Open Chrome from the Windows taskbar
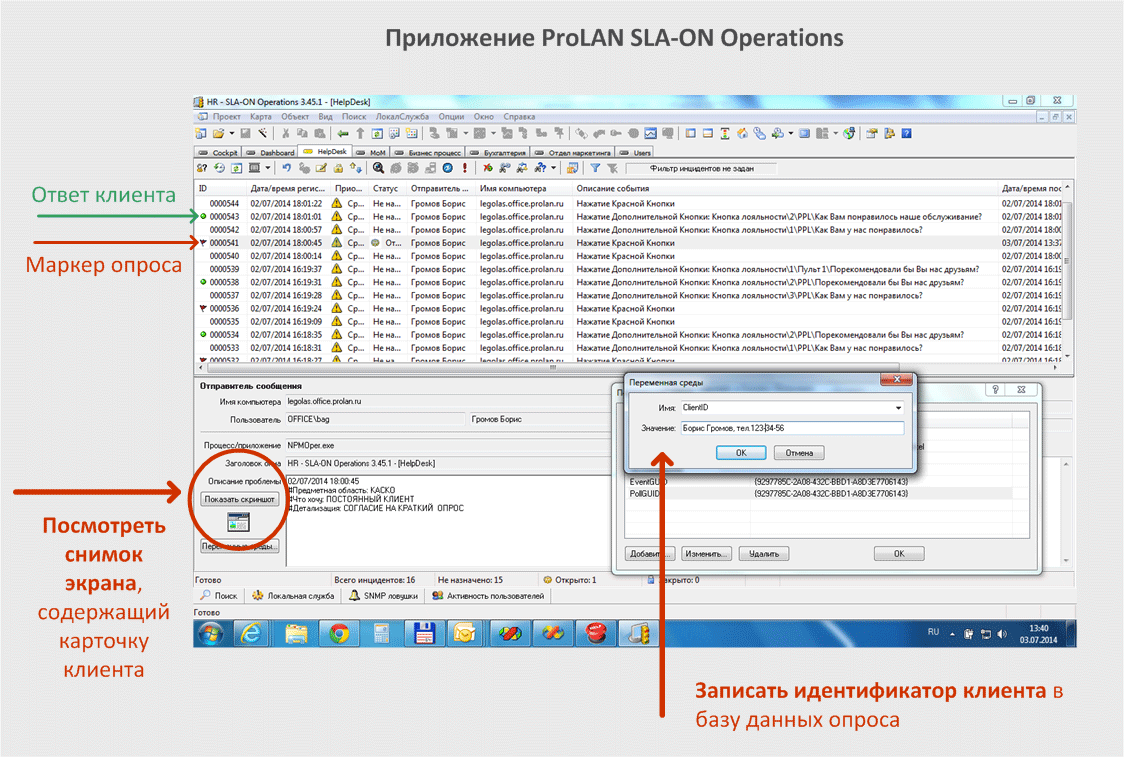The width and height of the screenshot is (1124, 757). coord(339,633)
